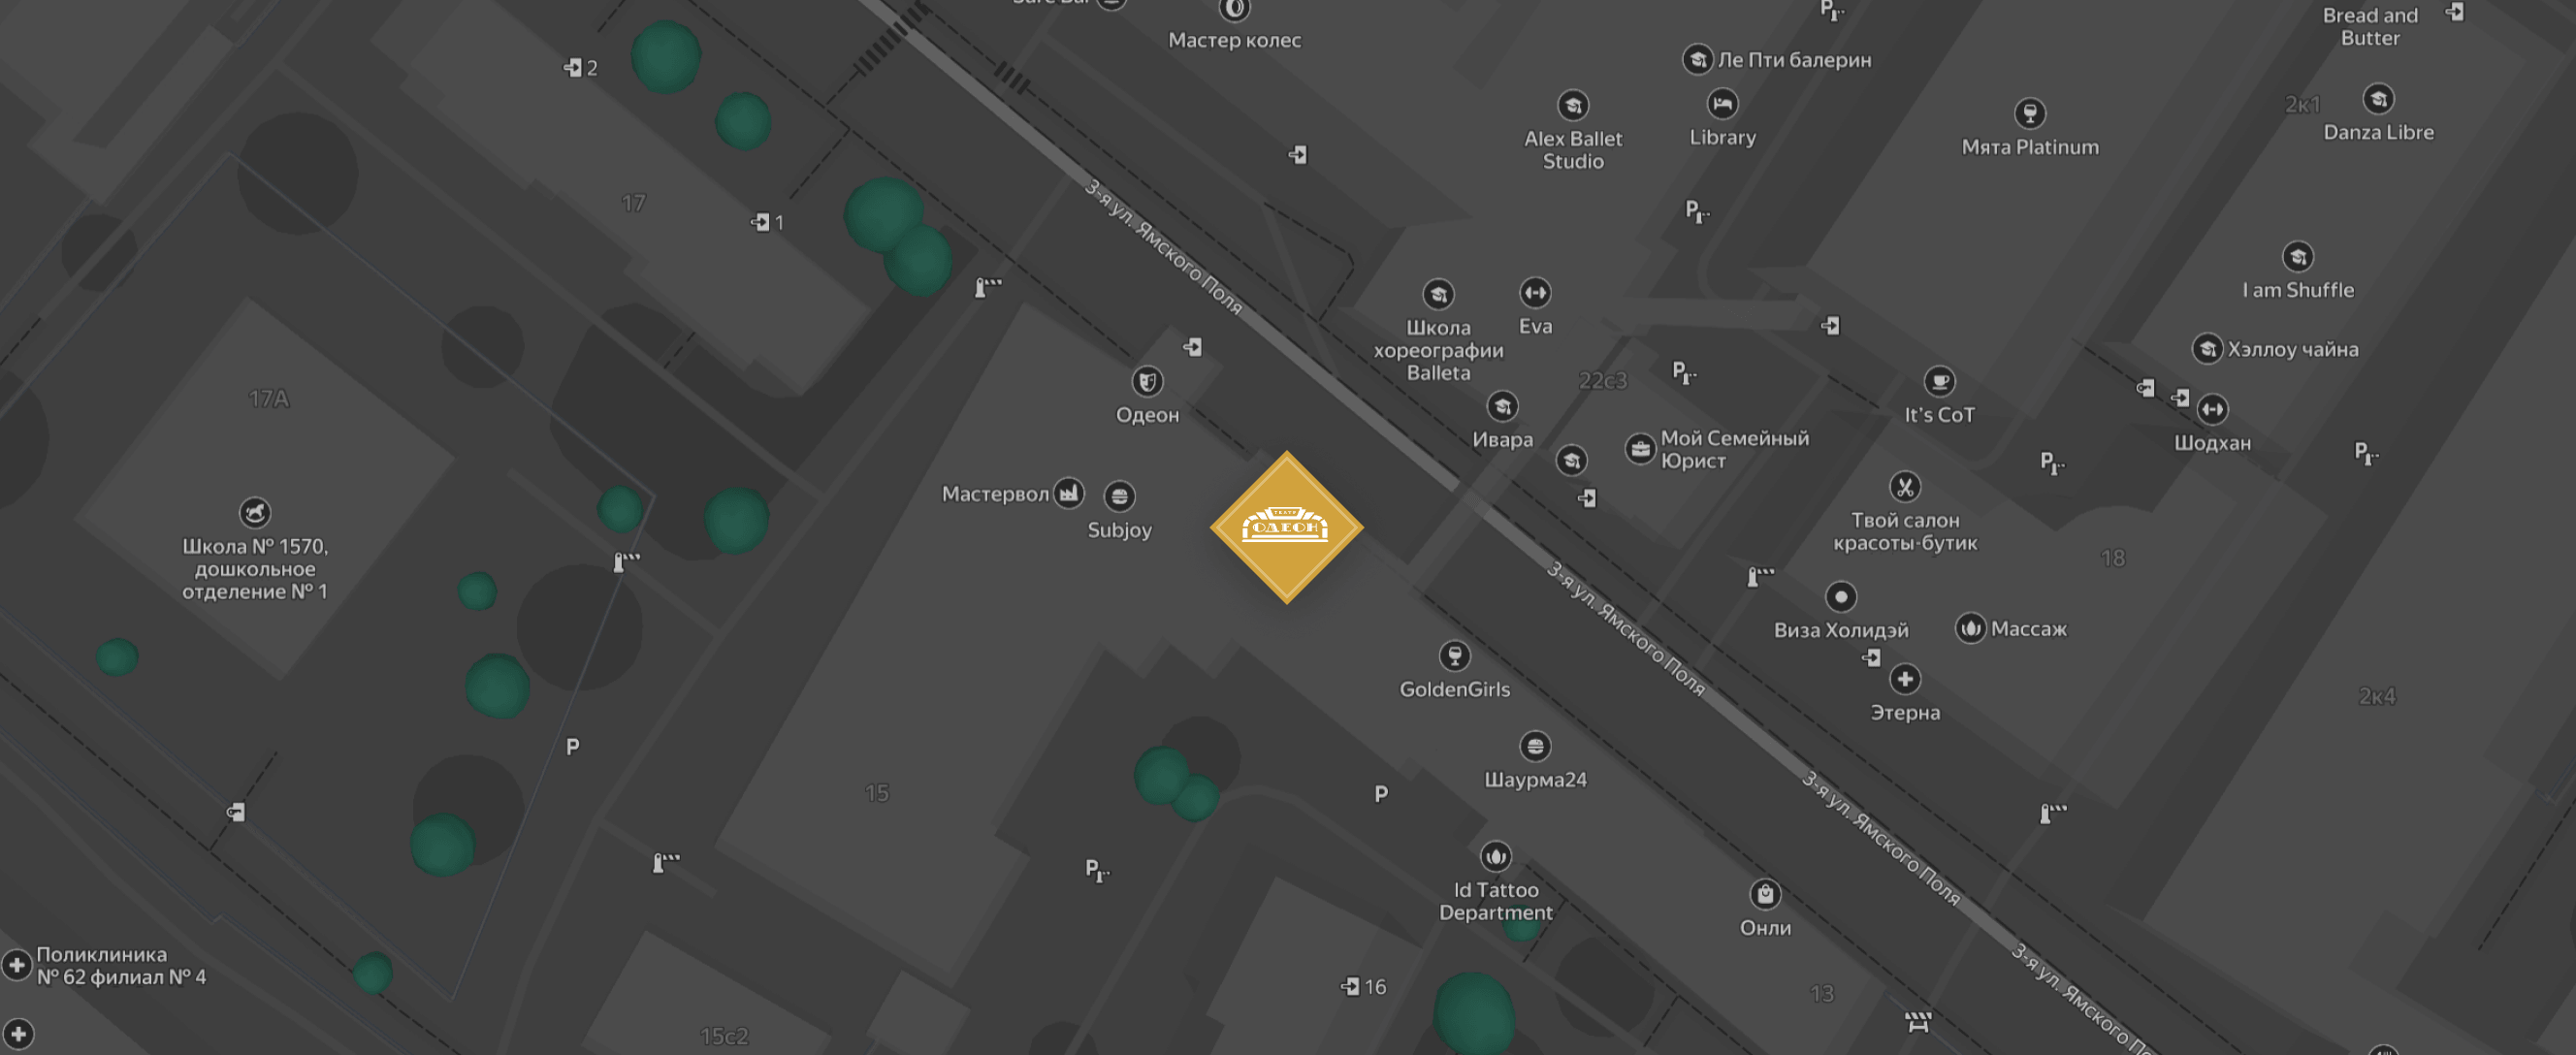Open the Eva fitness dumbbell icon
This screenshot has width=2576, height=1055.
pyautogui.click(x=1535, y=293)
